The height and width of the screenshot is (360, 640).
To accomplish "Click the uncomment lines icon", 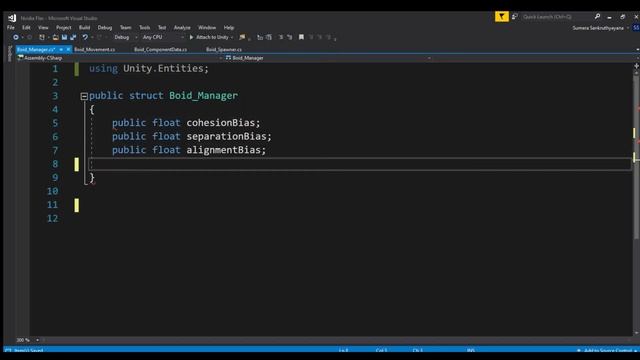I will [290, 37].
